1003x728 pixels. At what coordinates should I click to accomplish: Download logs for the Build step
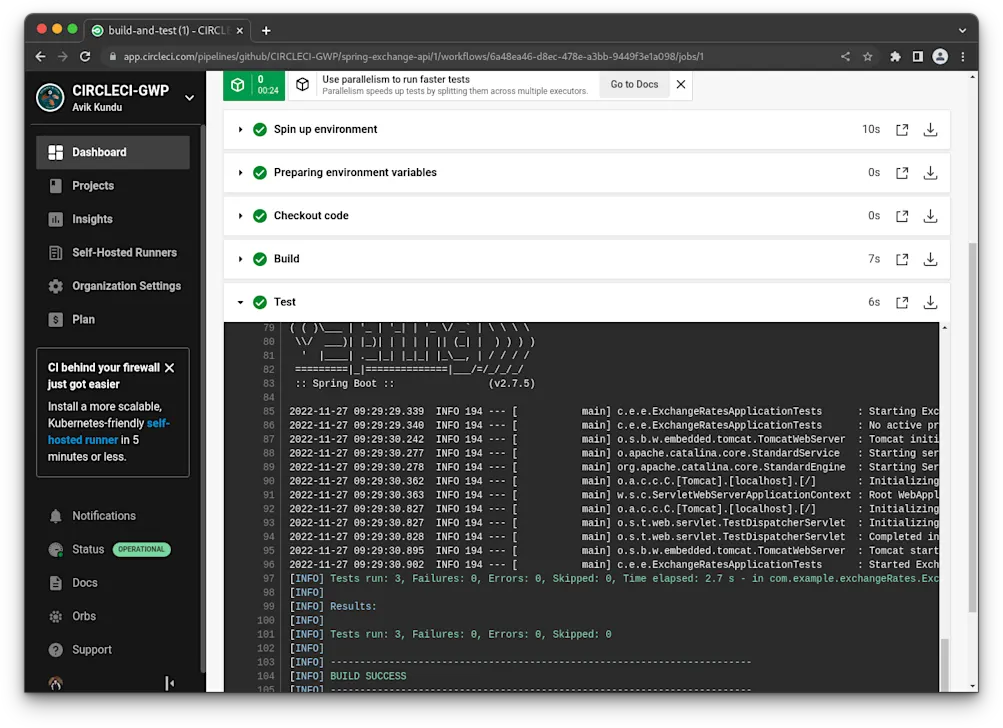tap(930, 258)
